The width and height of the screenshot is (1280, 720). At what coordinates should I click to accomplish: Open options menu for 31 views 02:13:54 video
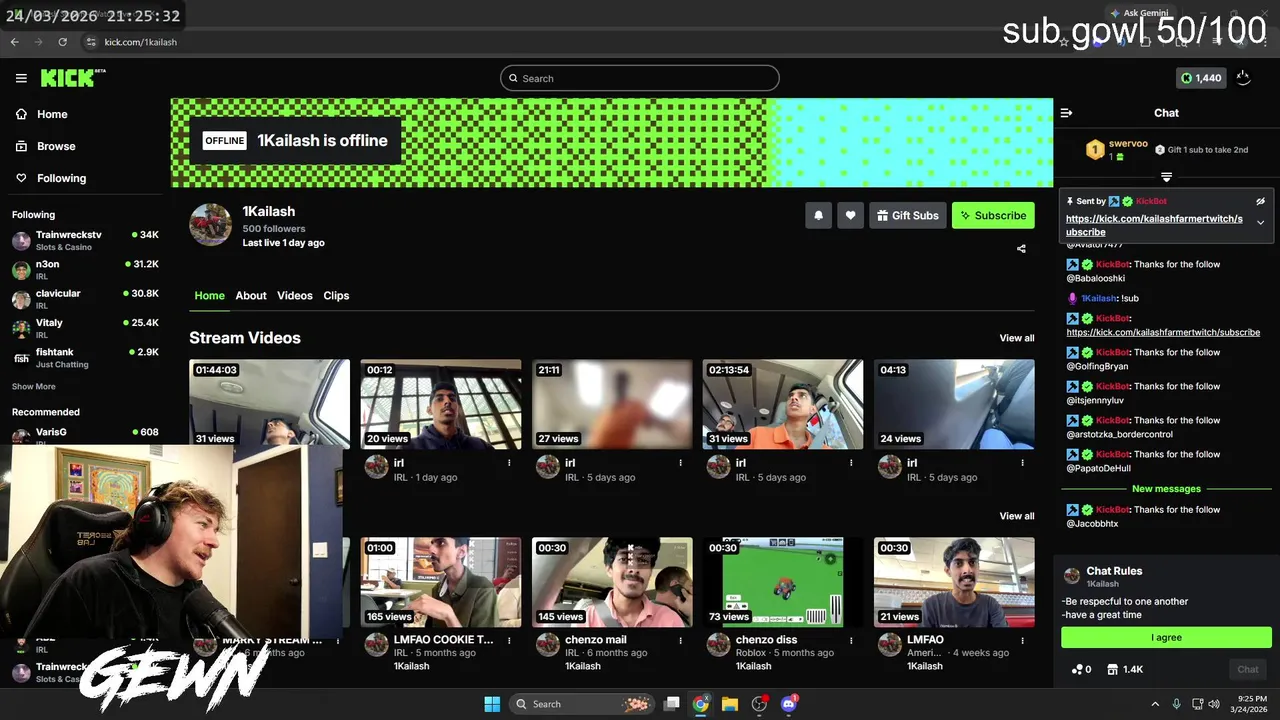point(851,463)
